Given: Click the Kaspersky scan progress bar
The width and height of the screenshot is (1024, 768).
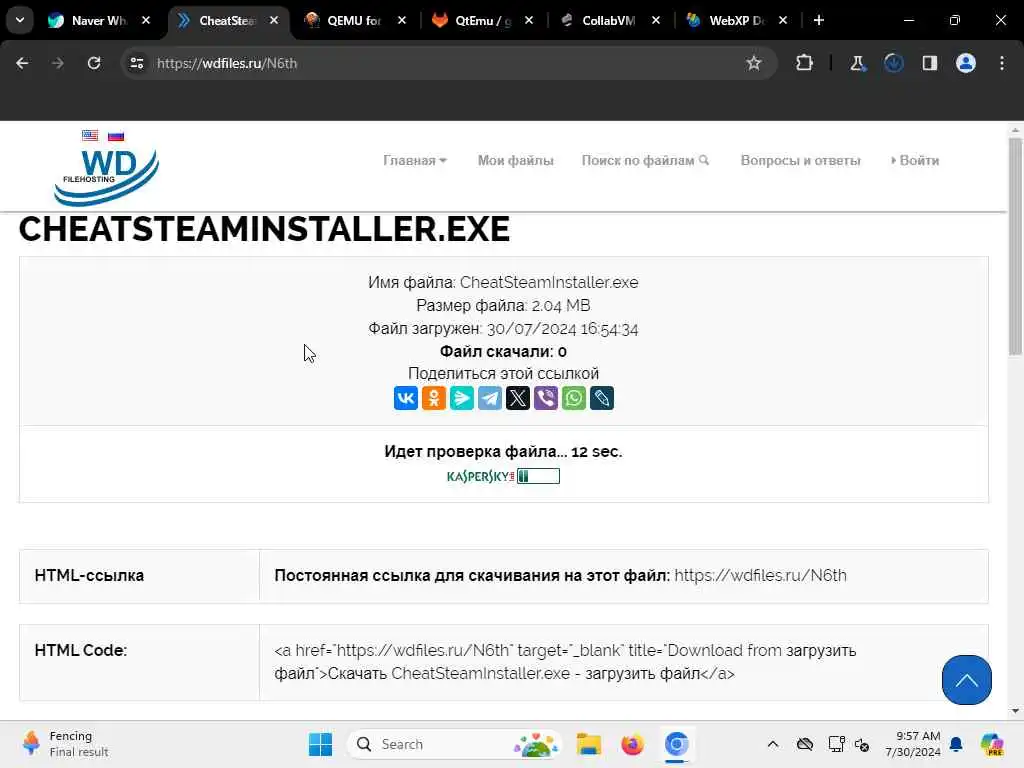Looking at the screenshot, I should [x=538, y=476].
